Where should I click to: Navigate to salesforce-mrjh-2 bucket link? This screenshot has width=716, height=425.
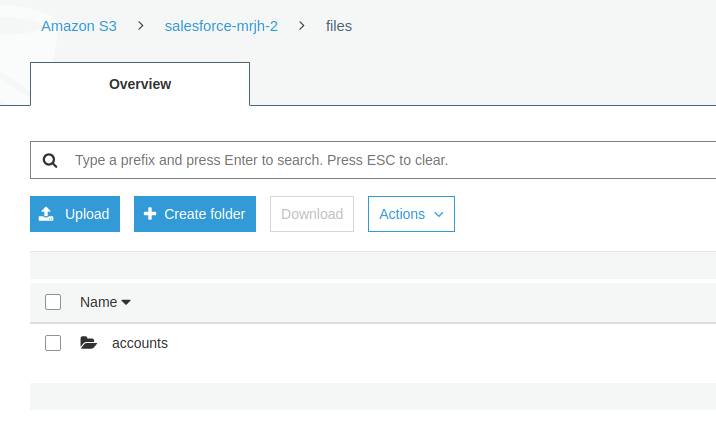coord(221,26)
